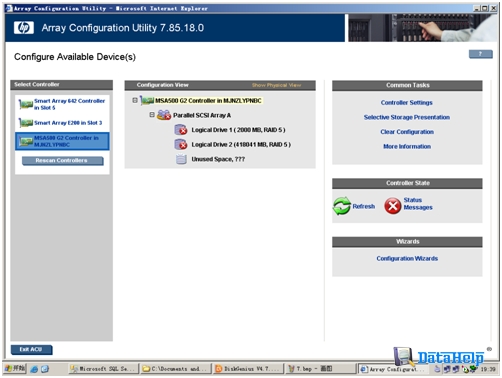Open Configuration Wizards
This screenshot has height=378, width=502.
tap(407, 259)
